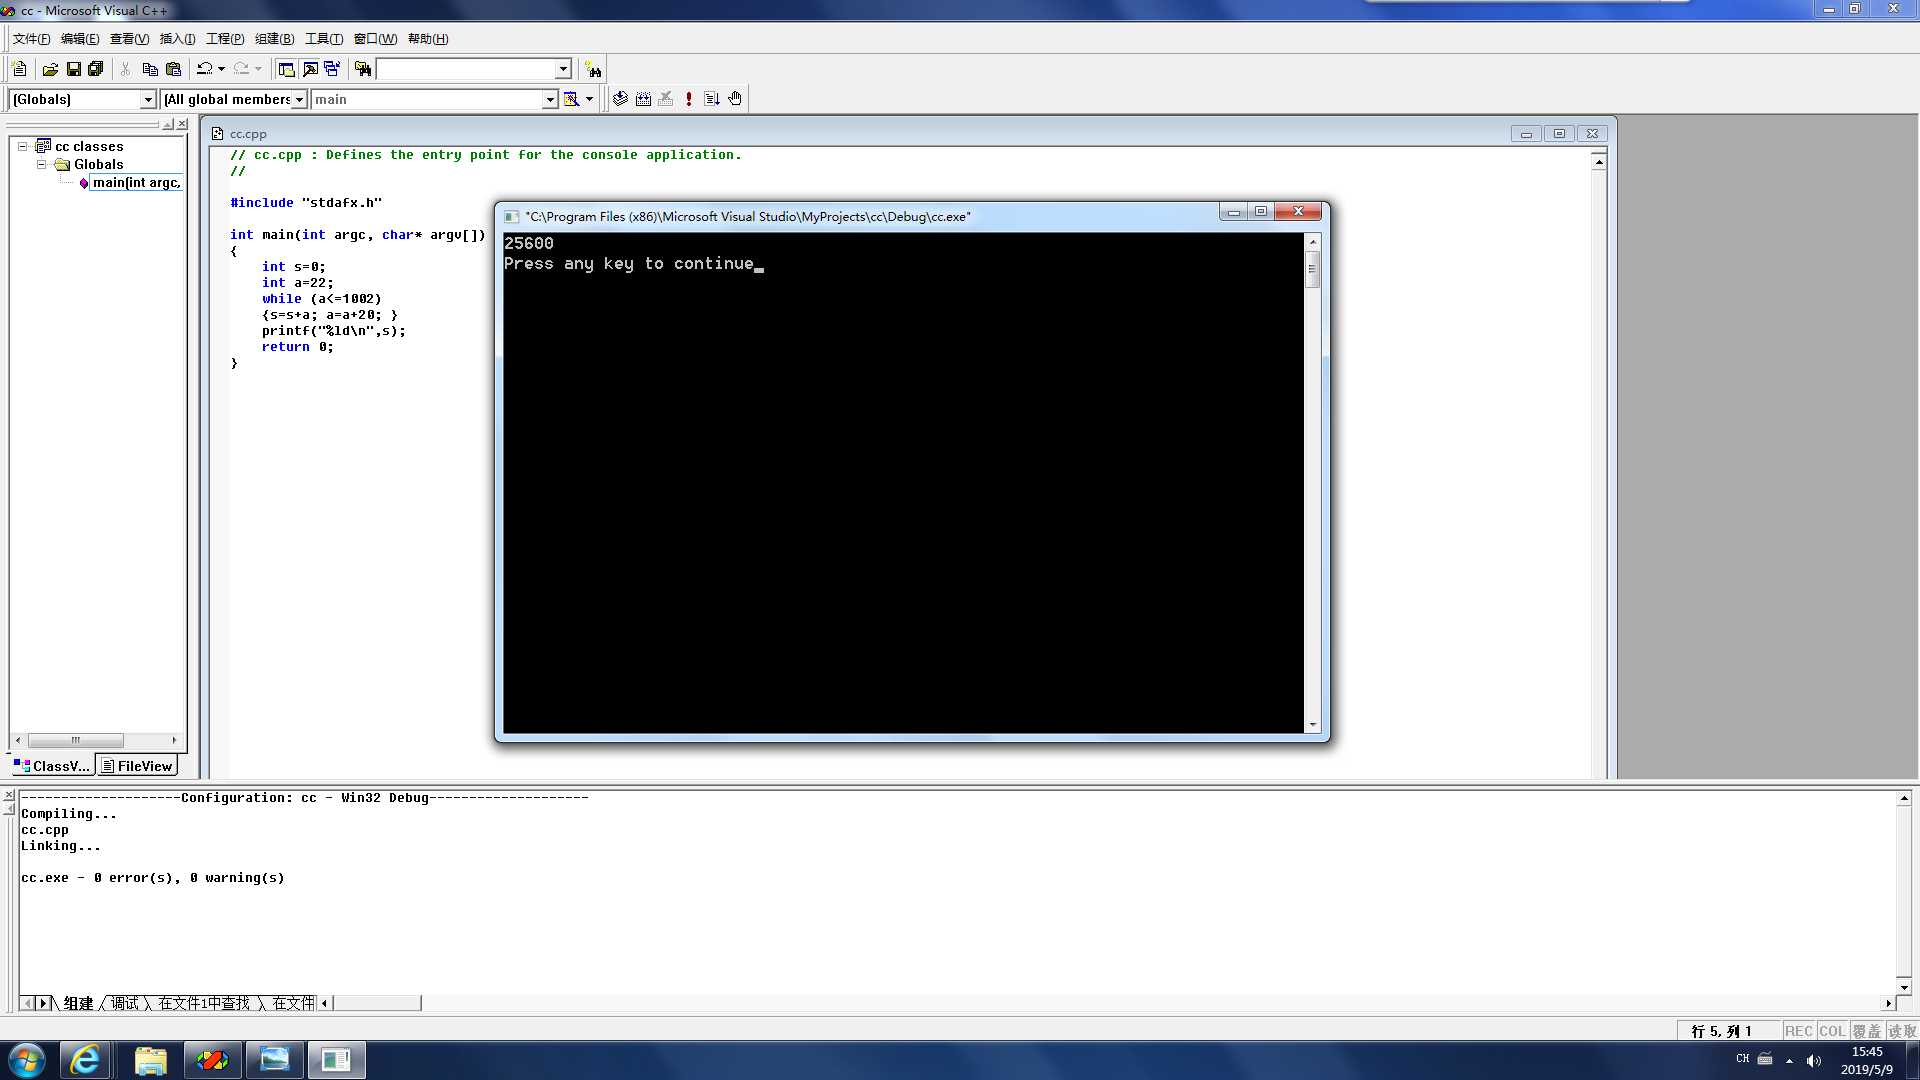Cut the selected text
The height and width of the screenshot is (1080, 1920).
point(125,69)
